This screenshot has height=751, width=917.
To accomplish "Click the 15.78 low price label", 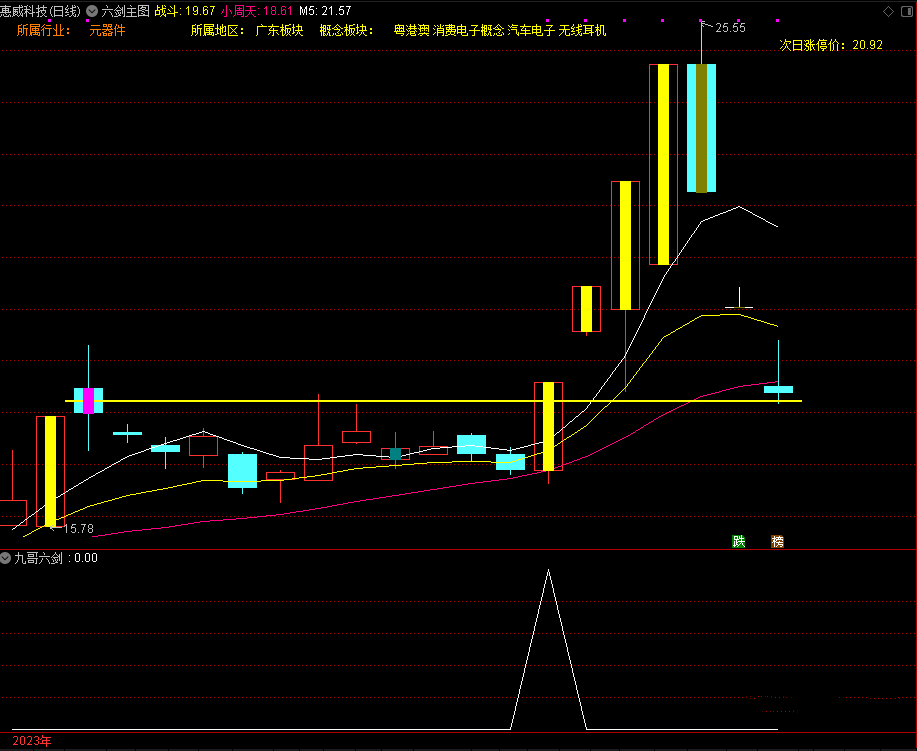I will pos(78,528).
